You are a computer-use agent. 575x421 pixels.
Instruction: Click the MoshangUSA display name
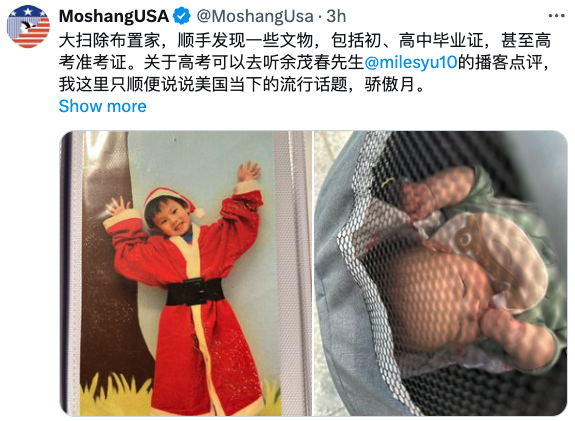pyautogui.click(x=114, y=16)
